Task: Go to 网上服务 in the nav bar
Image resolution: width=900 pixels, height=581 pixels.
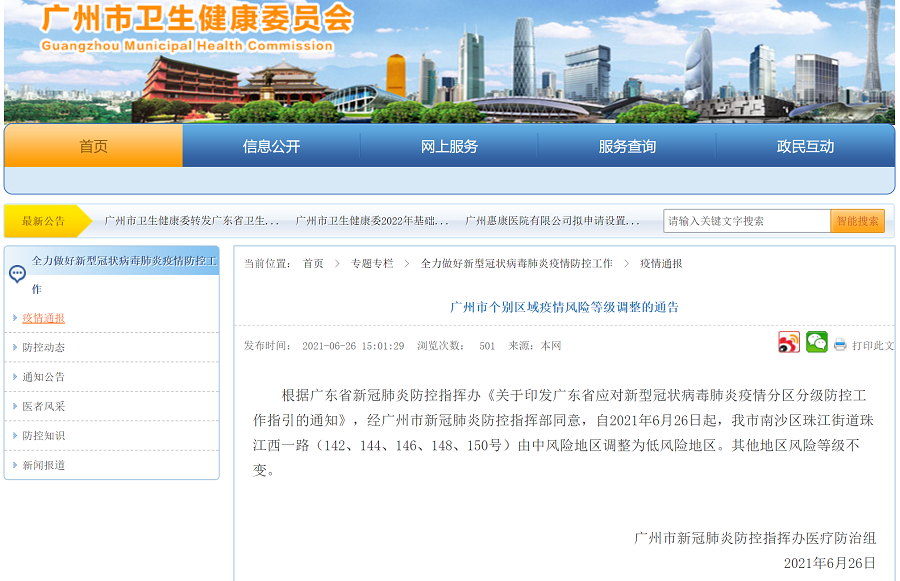Action: (x=449, y=146)
